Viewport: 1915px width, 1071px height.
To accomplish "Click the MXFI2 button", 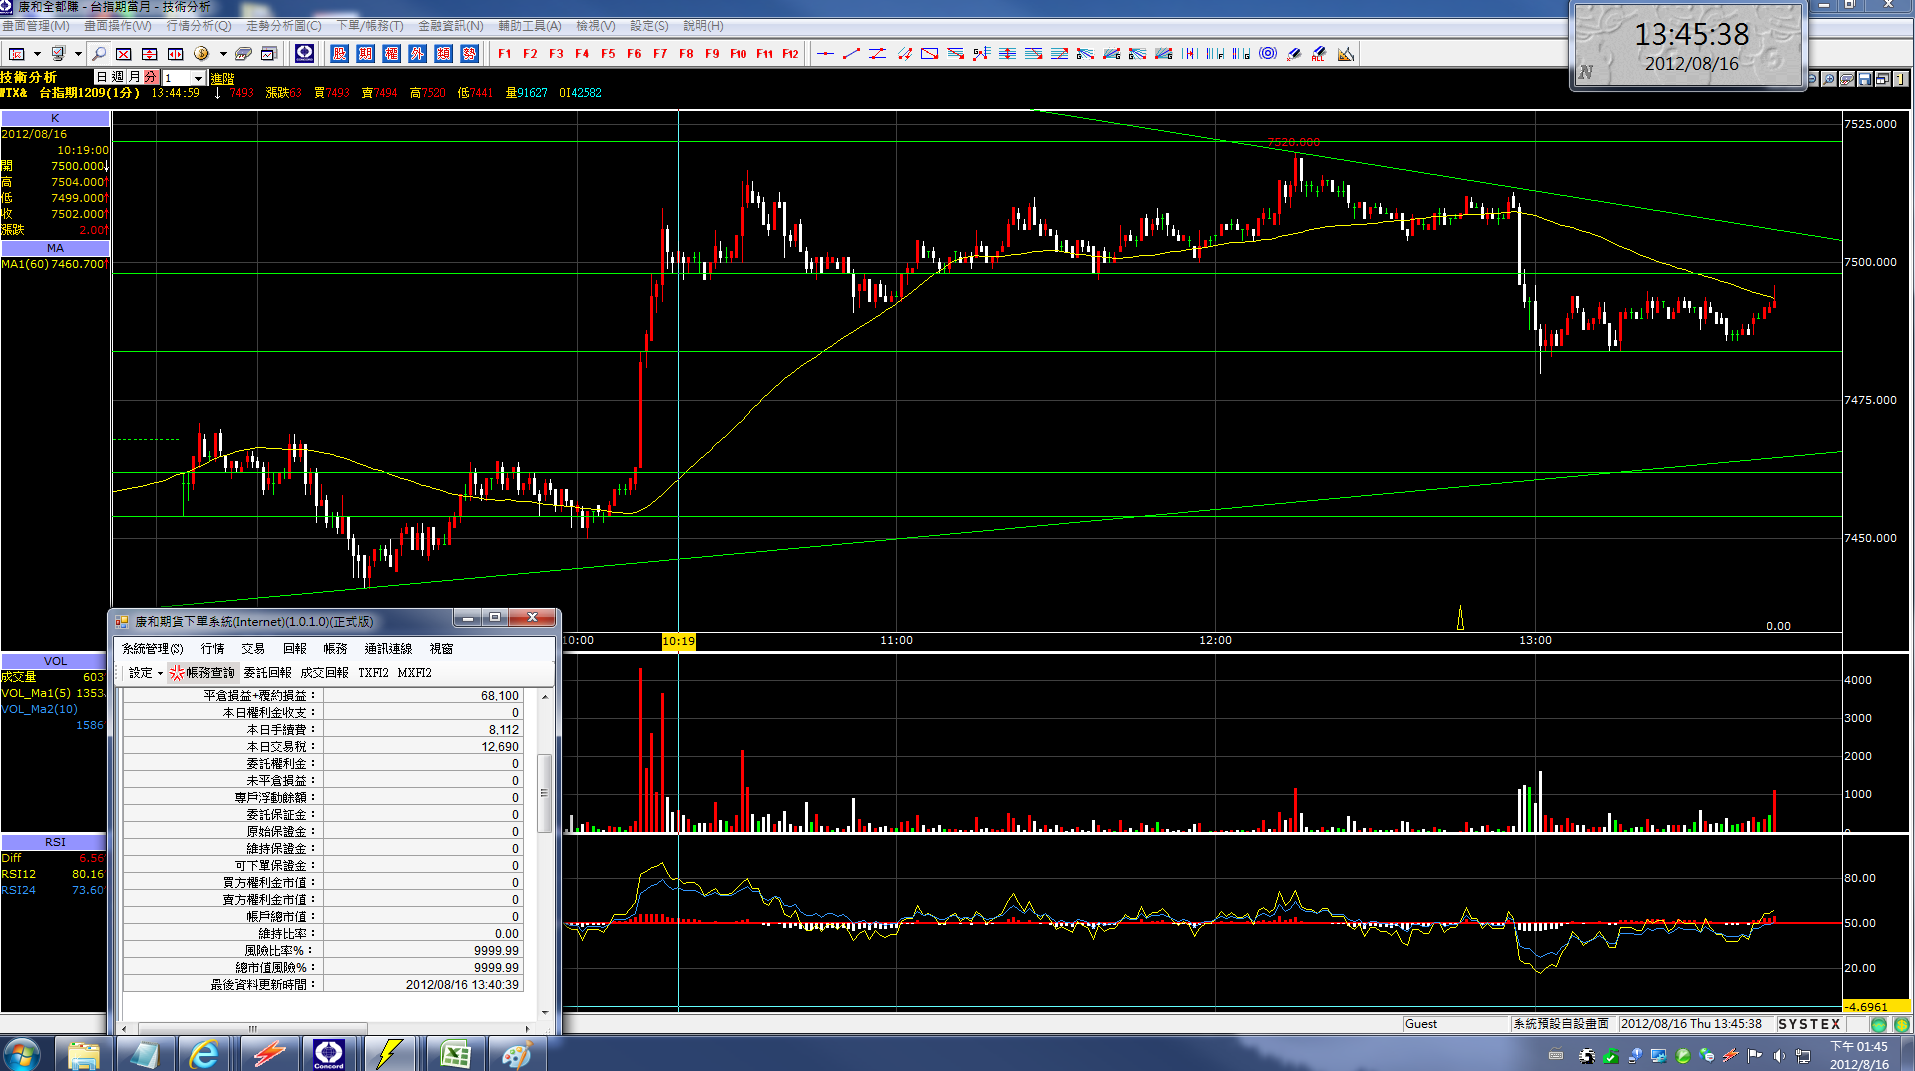I will click(x=414, y=673).
